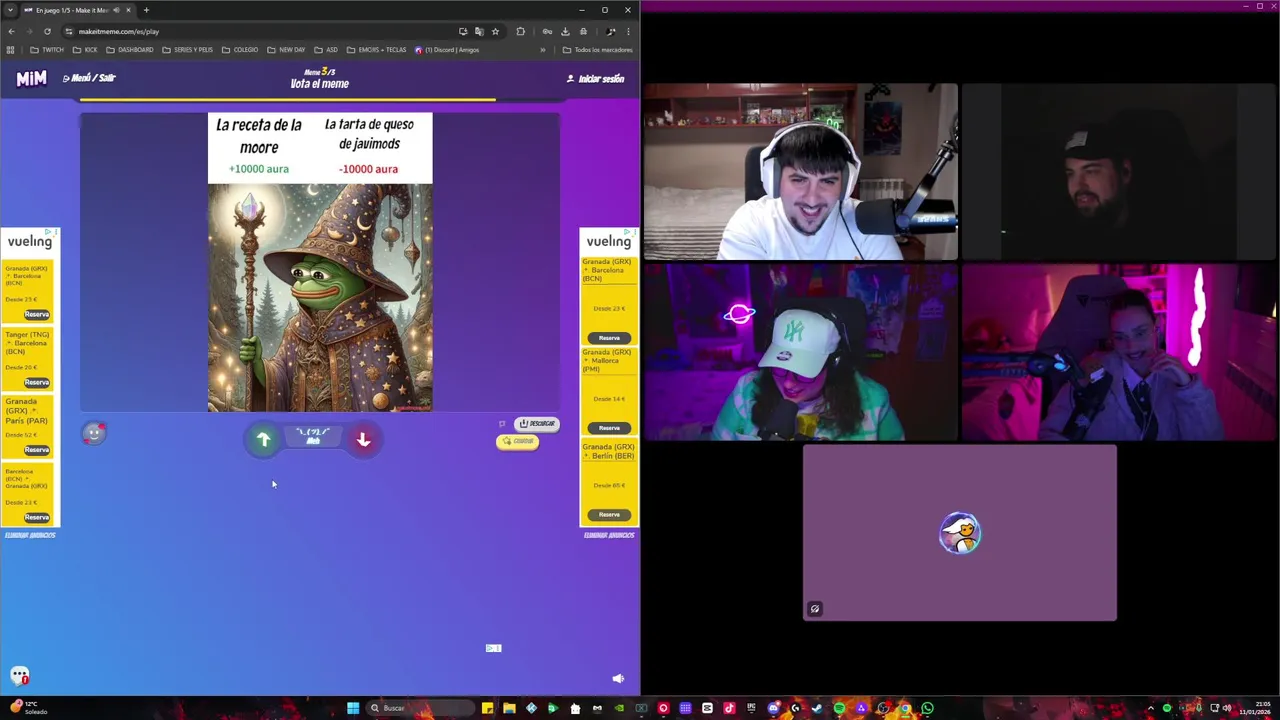Click the taskbar Buscar search box
Viewport: 1280px width, 720px height.
pos(418,708)
